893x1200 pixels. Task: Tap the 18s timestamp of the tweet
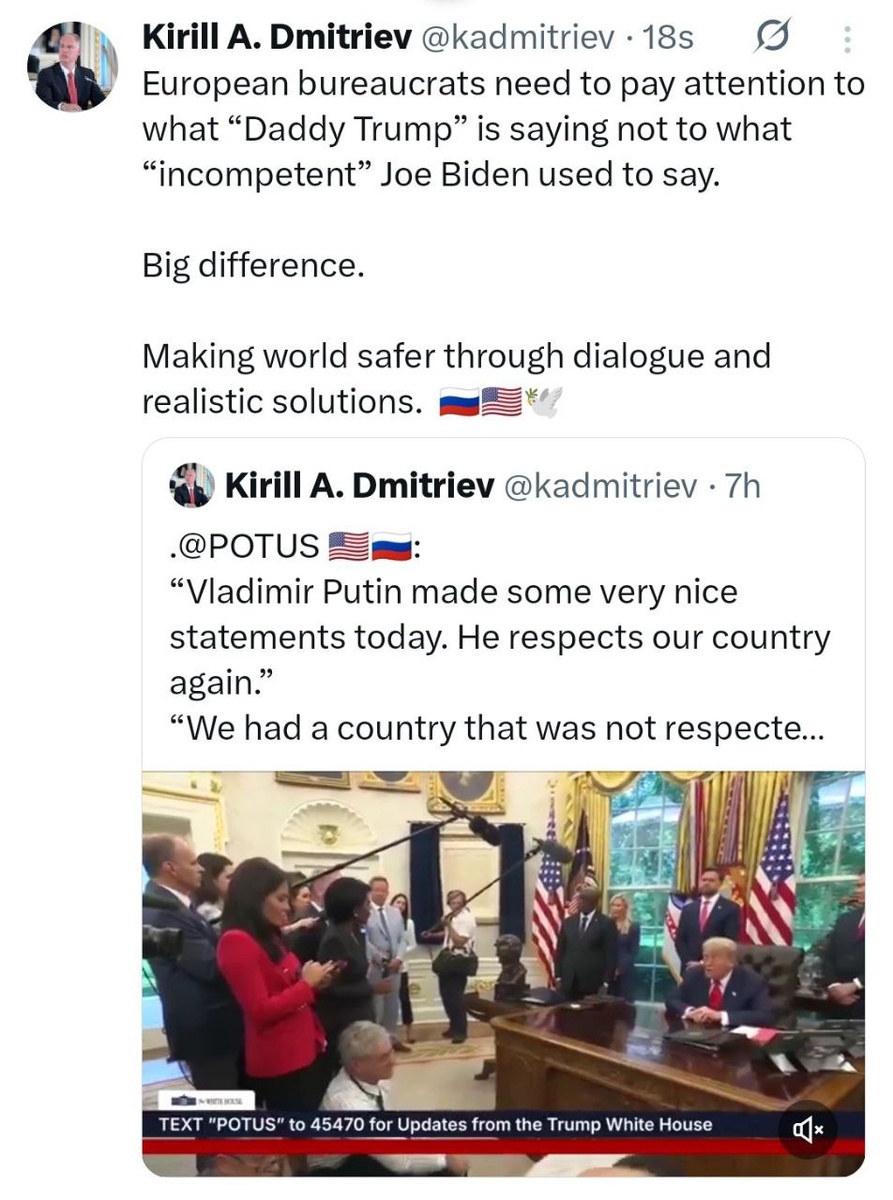(x=669, y=38)
